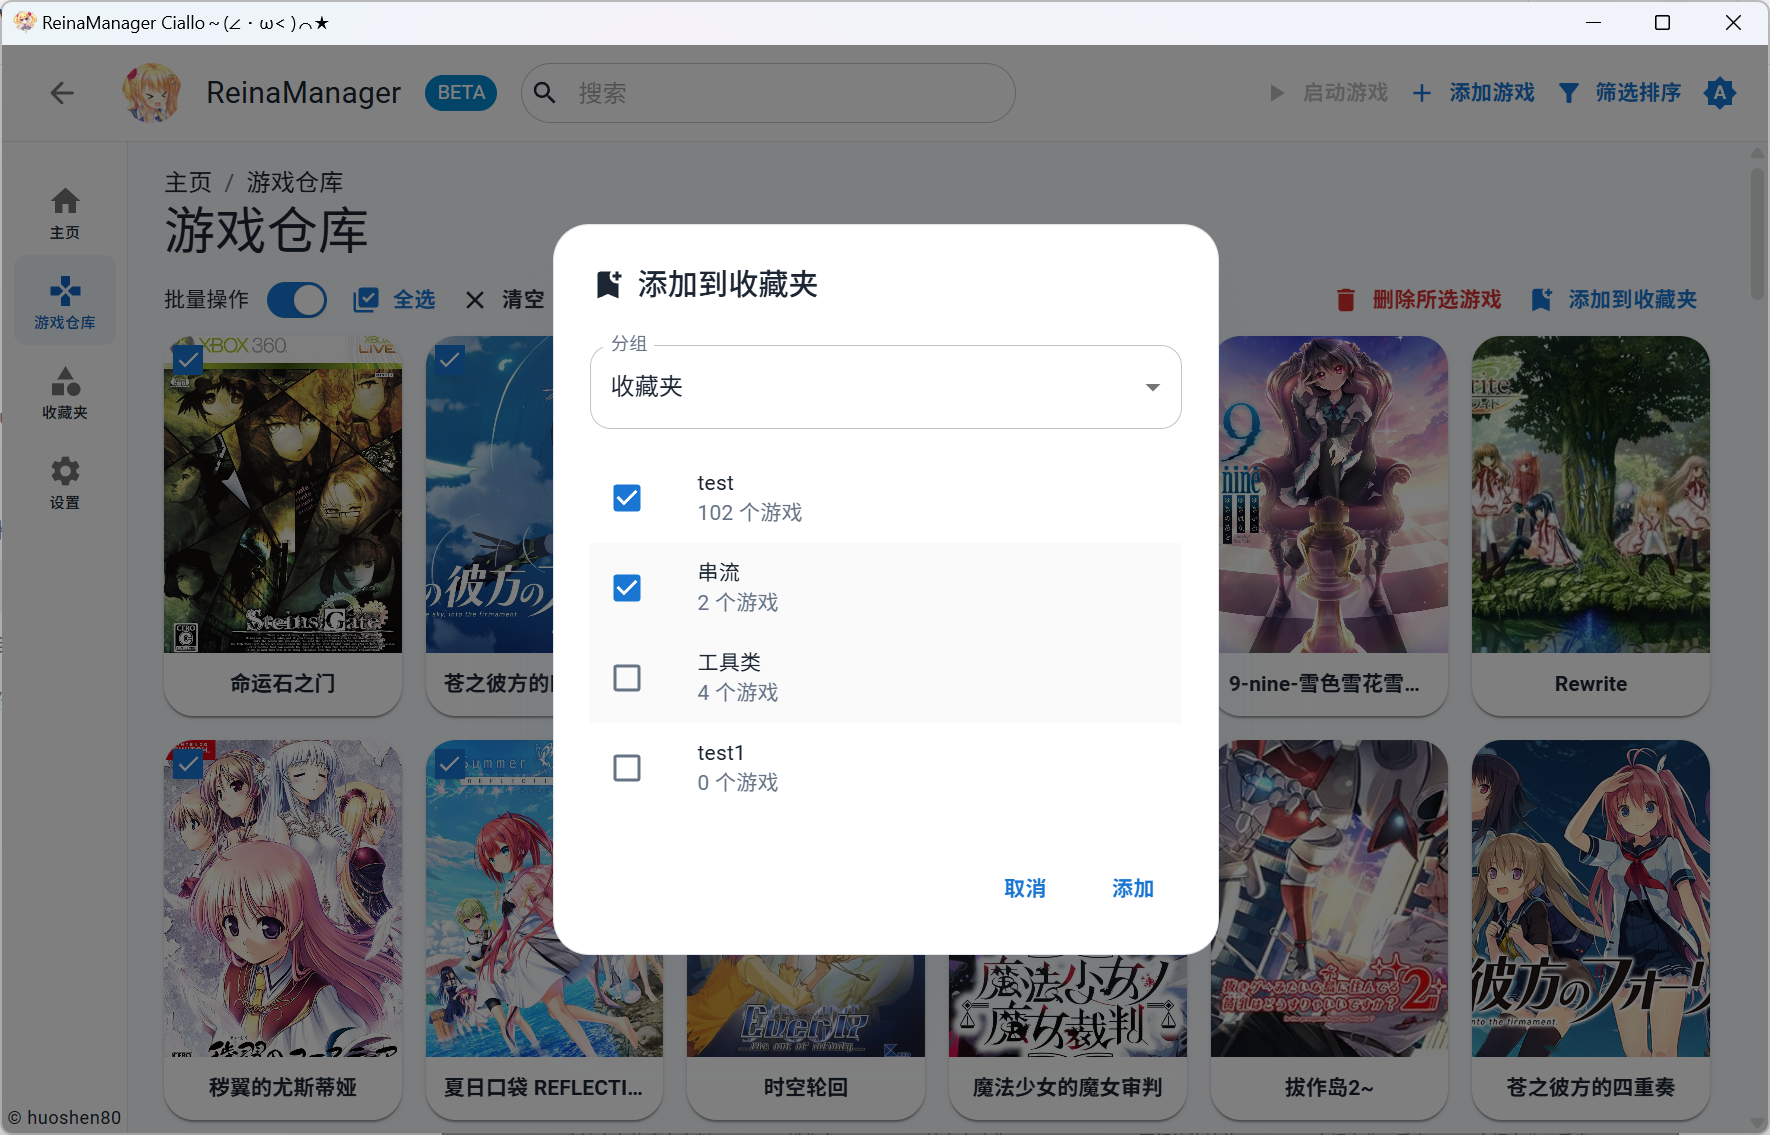Click 时空轮回 game title
Image resolution: width=1770 pixels, height=1135 pixels.
(x=806, y=1088)
